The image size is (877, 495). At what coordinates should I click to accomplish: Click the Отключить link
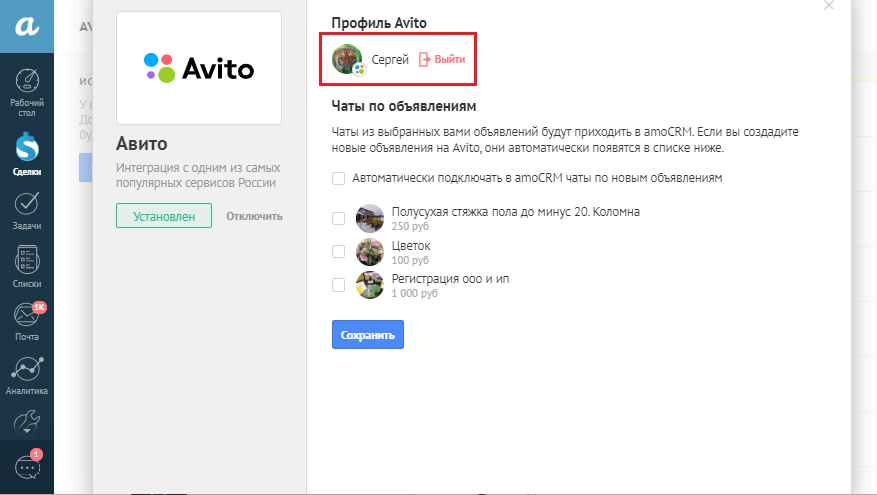[x=254, y=216]
